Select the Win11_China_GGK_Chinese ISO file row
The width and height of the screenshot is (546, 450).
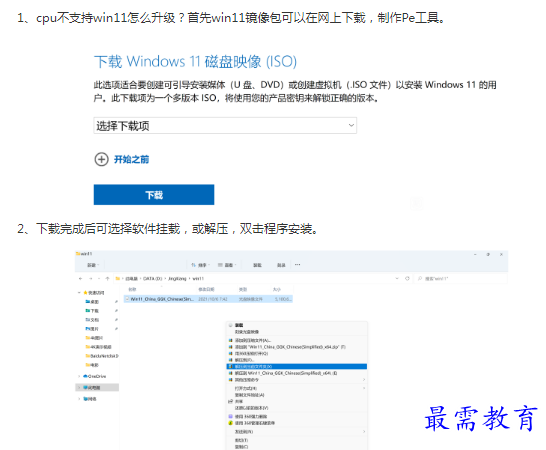[x=208, y=299]
